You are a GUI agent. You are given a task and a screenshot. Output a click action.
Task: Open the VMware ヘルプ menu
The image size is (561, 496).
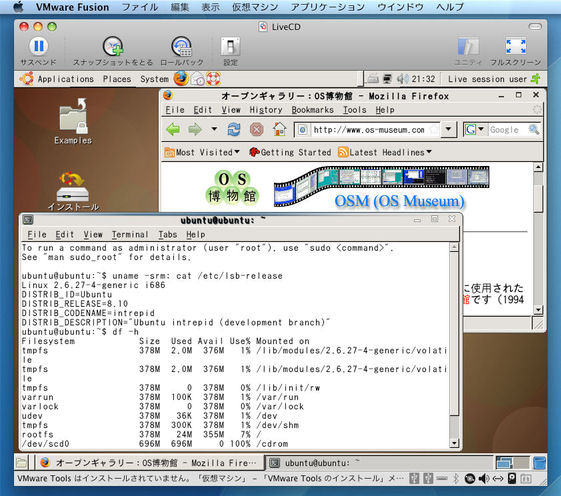[450, 7]
